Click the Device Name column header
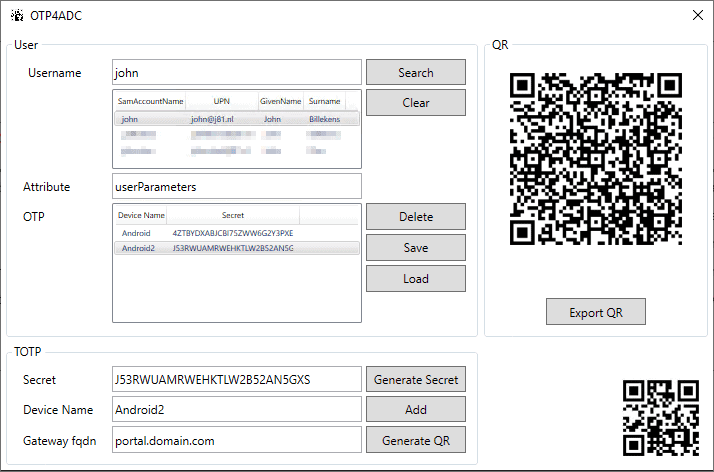 point(141,215)
